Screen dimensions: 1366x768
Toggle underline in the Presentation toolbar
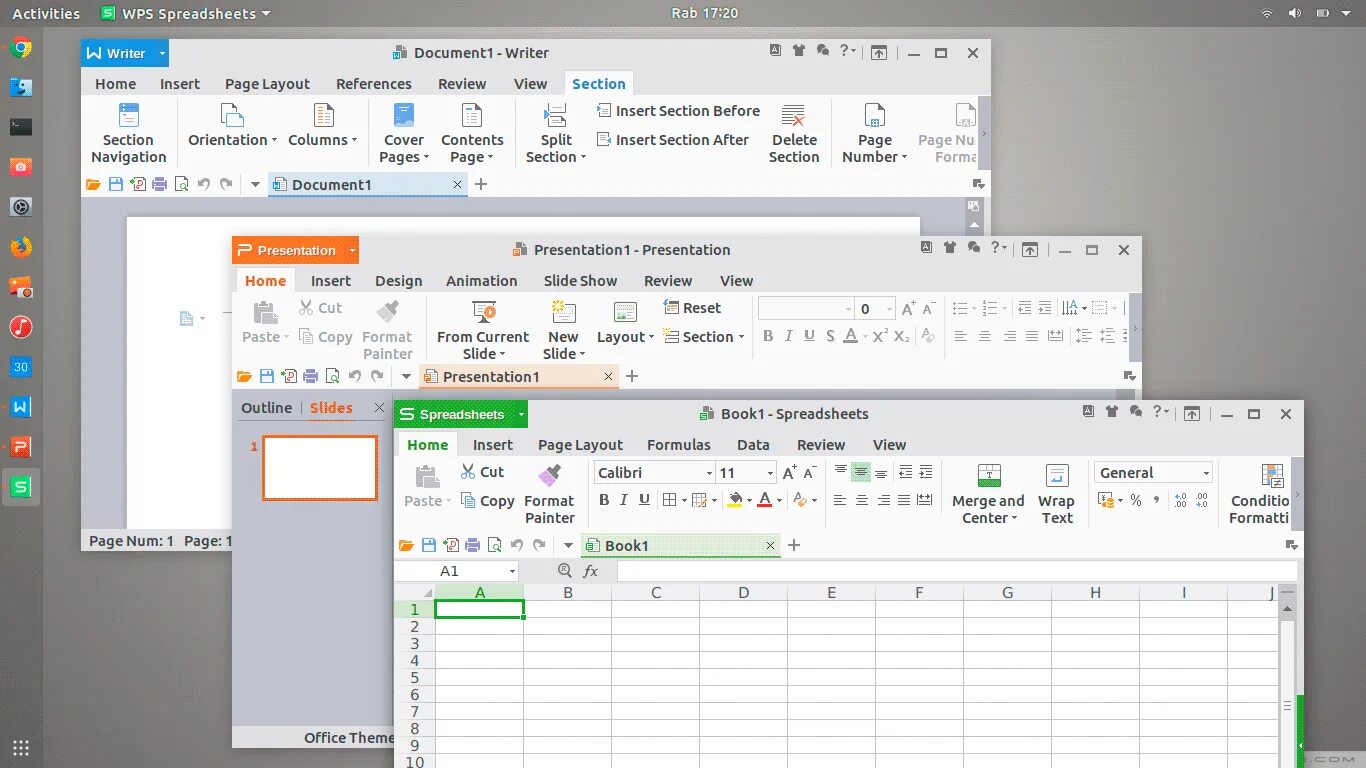[x=810, y=336]
